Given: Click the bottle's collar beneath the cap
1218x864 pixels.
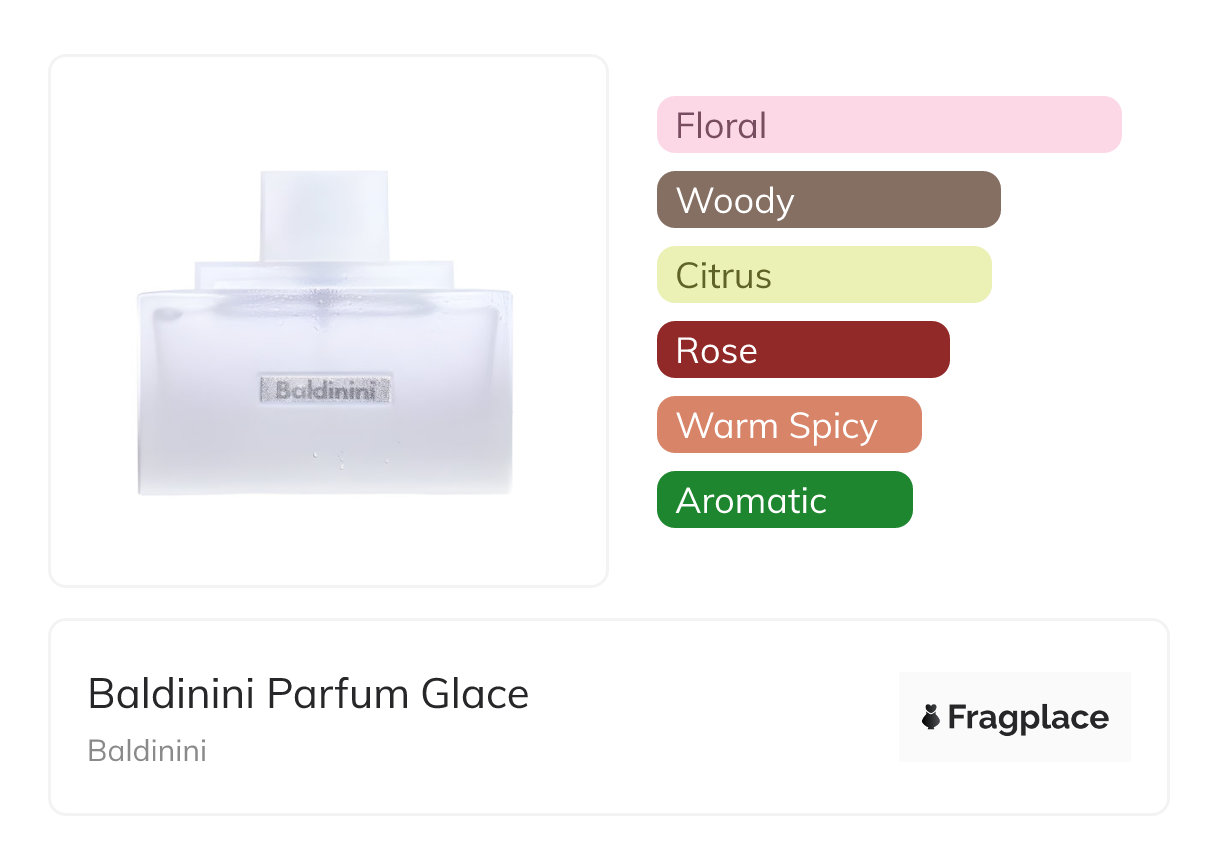Looking at the screenshot, I should click(x=324, y=274).
